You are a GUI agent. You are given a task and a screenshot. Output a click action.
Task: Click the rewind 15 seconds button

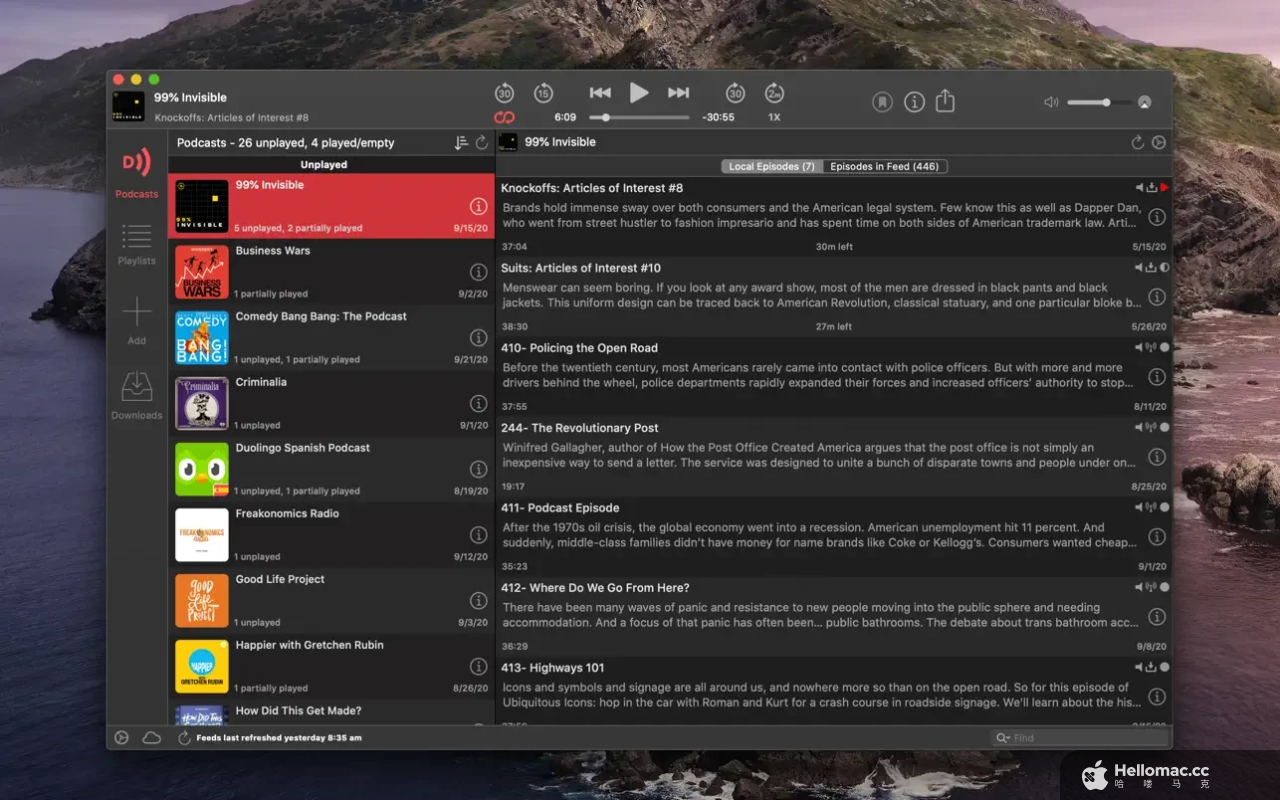click(543, 93)
